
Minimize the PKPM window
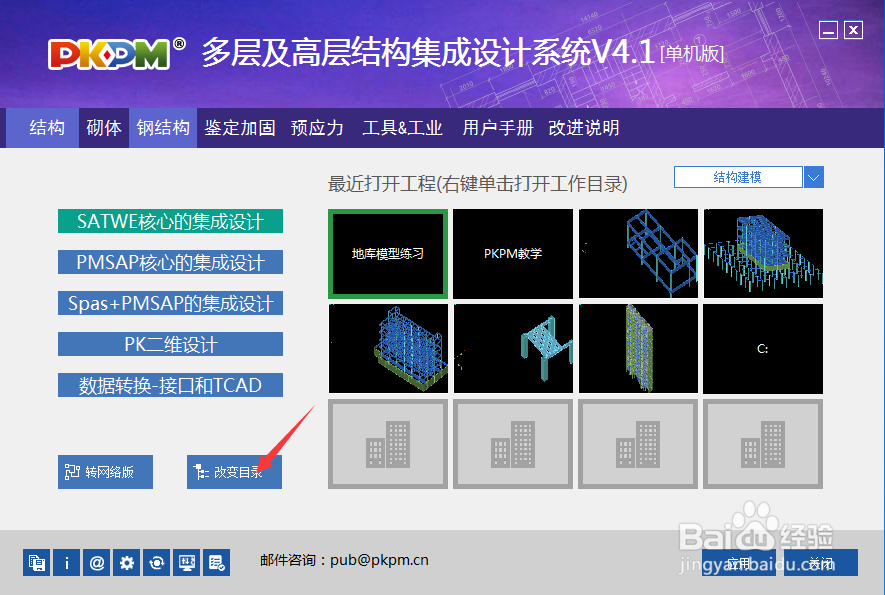[x=829, y=29]
